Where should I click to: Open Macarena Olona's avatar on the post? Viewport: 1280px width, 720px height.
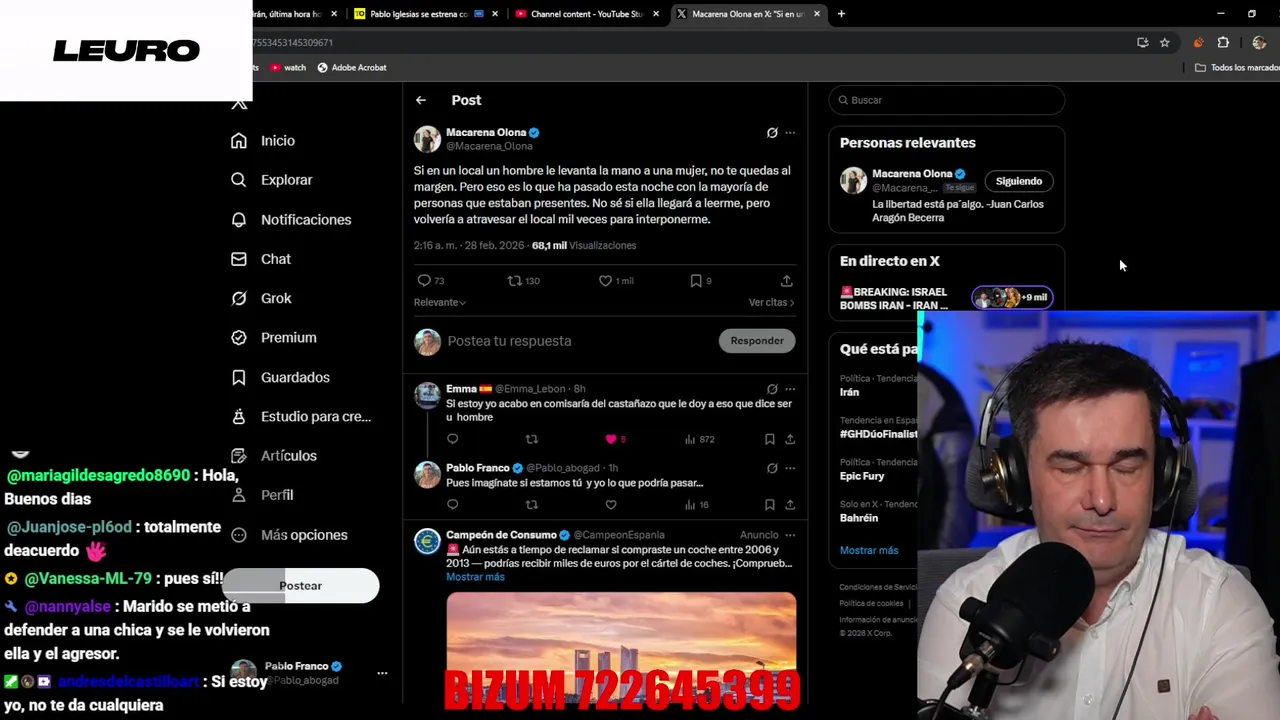428,139
